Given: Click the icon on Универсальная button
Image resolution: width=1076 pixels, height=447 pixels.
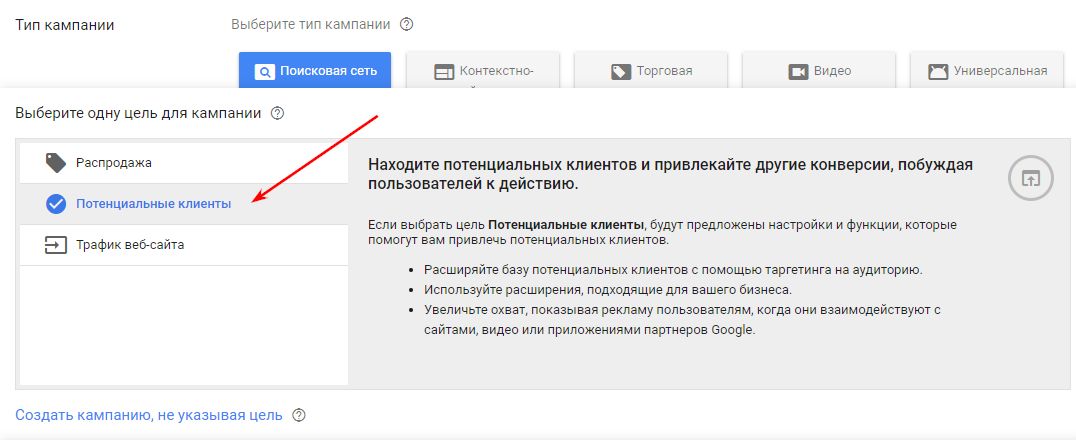Looking at the screenshot, I should [x=937, y=72].
